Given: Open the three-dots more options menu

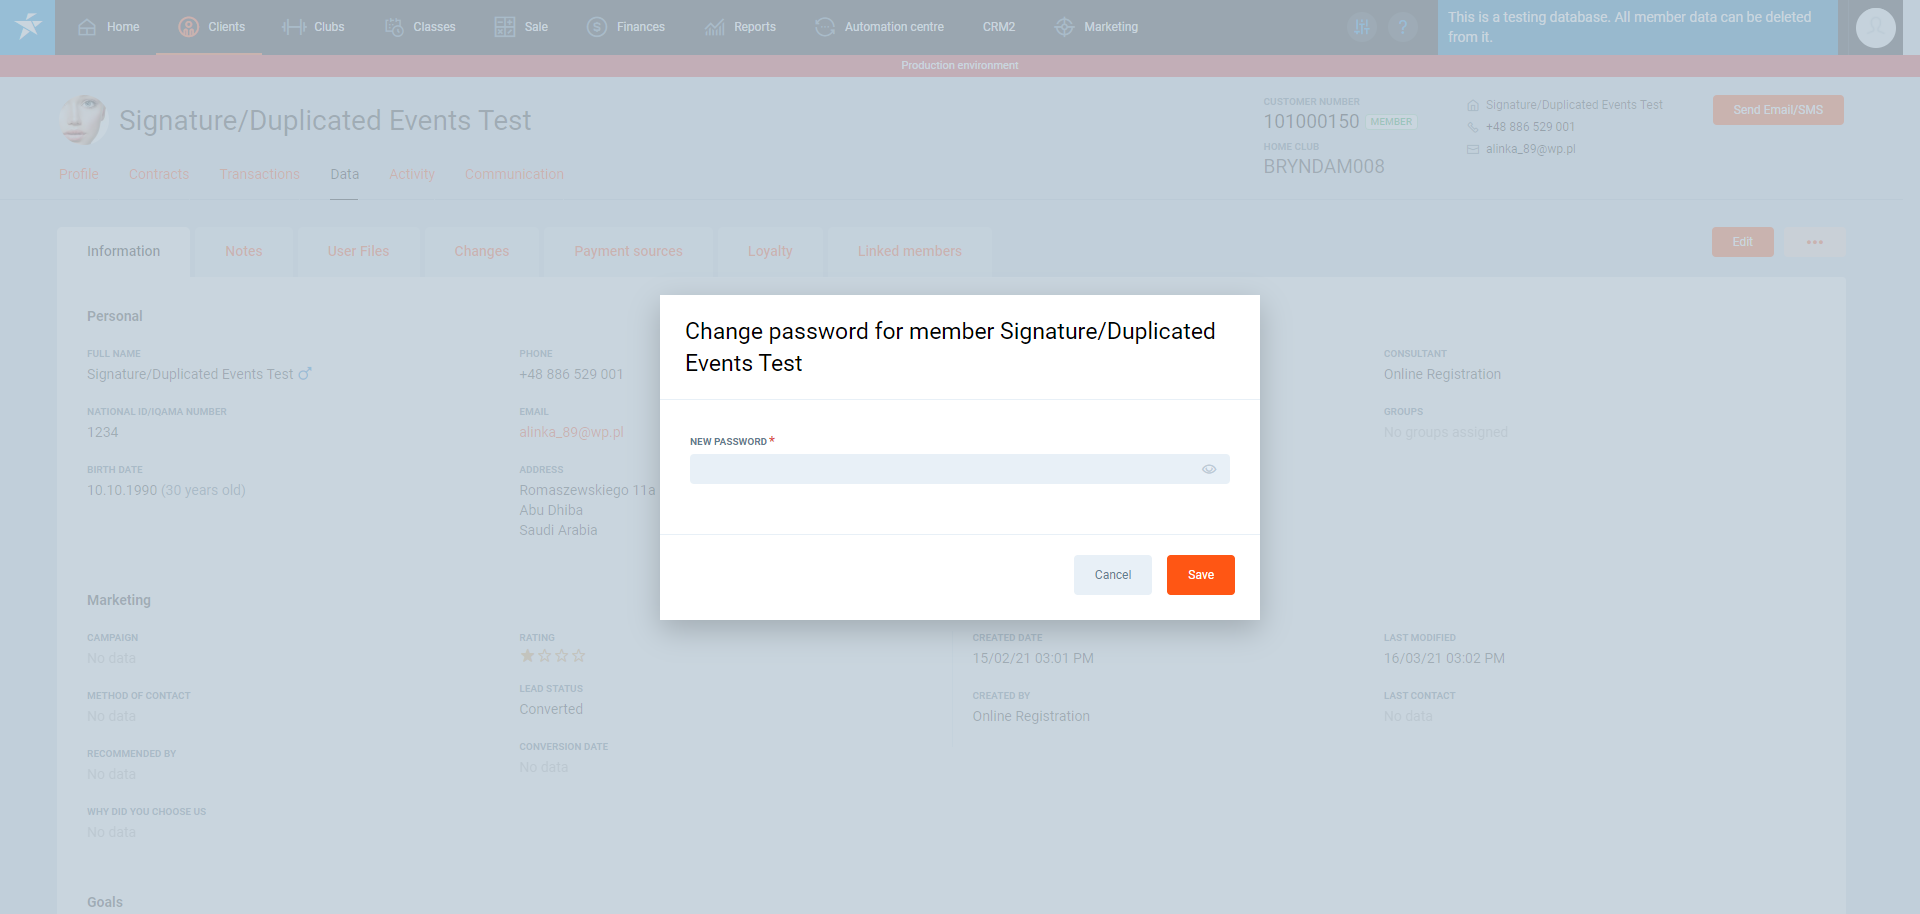Looking at the screenshot, I should coord(1814,242).
